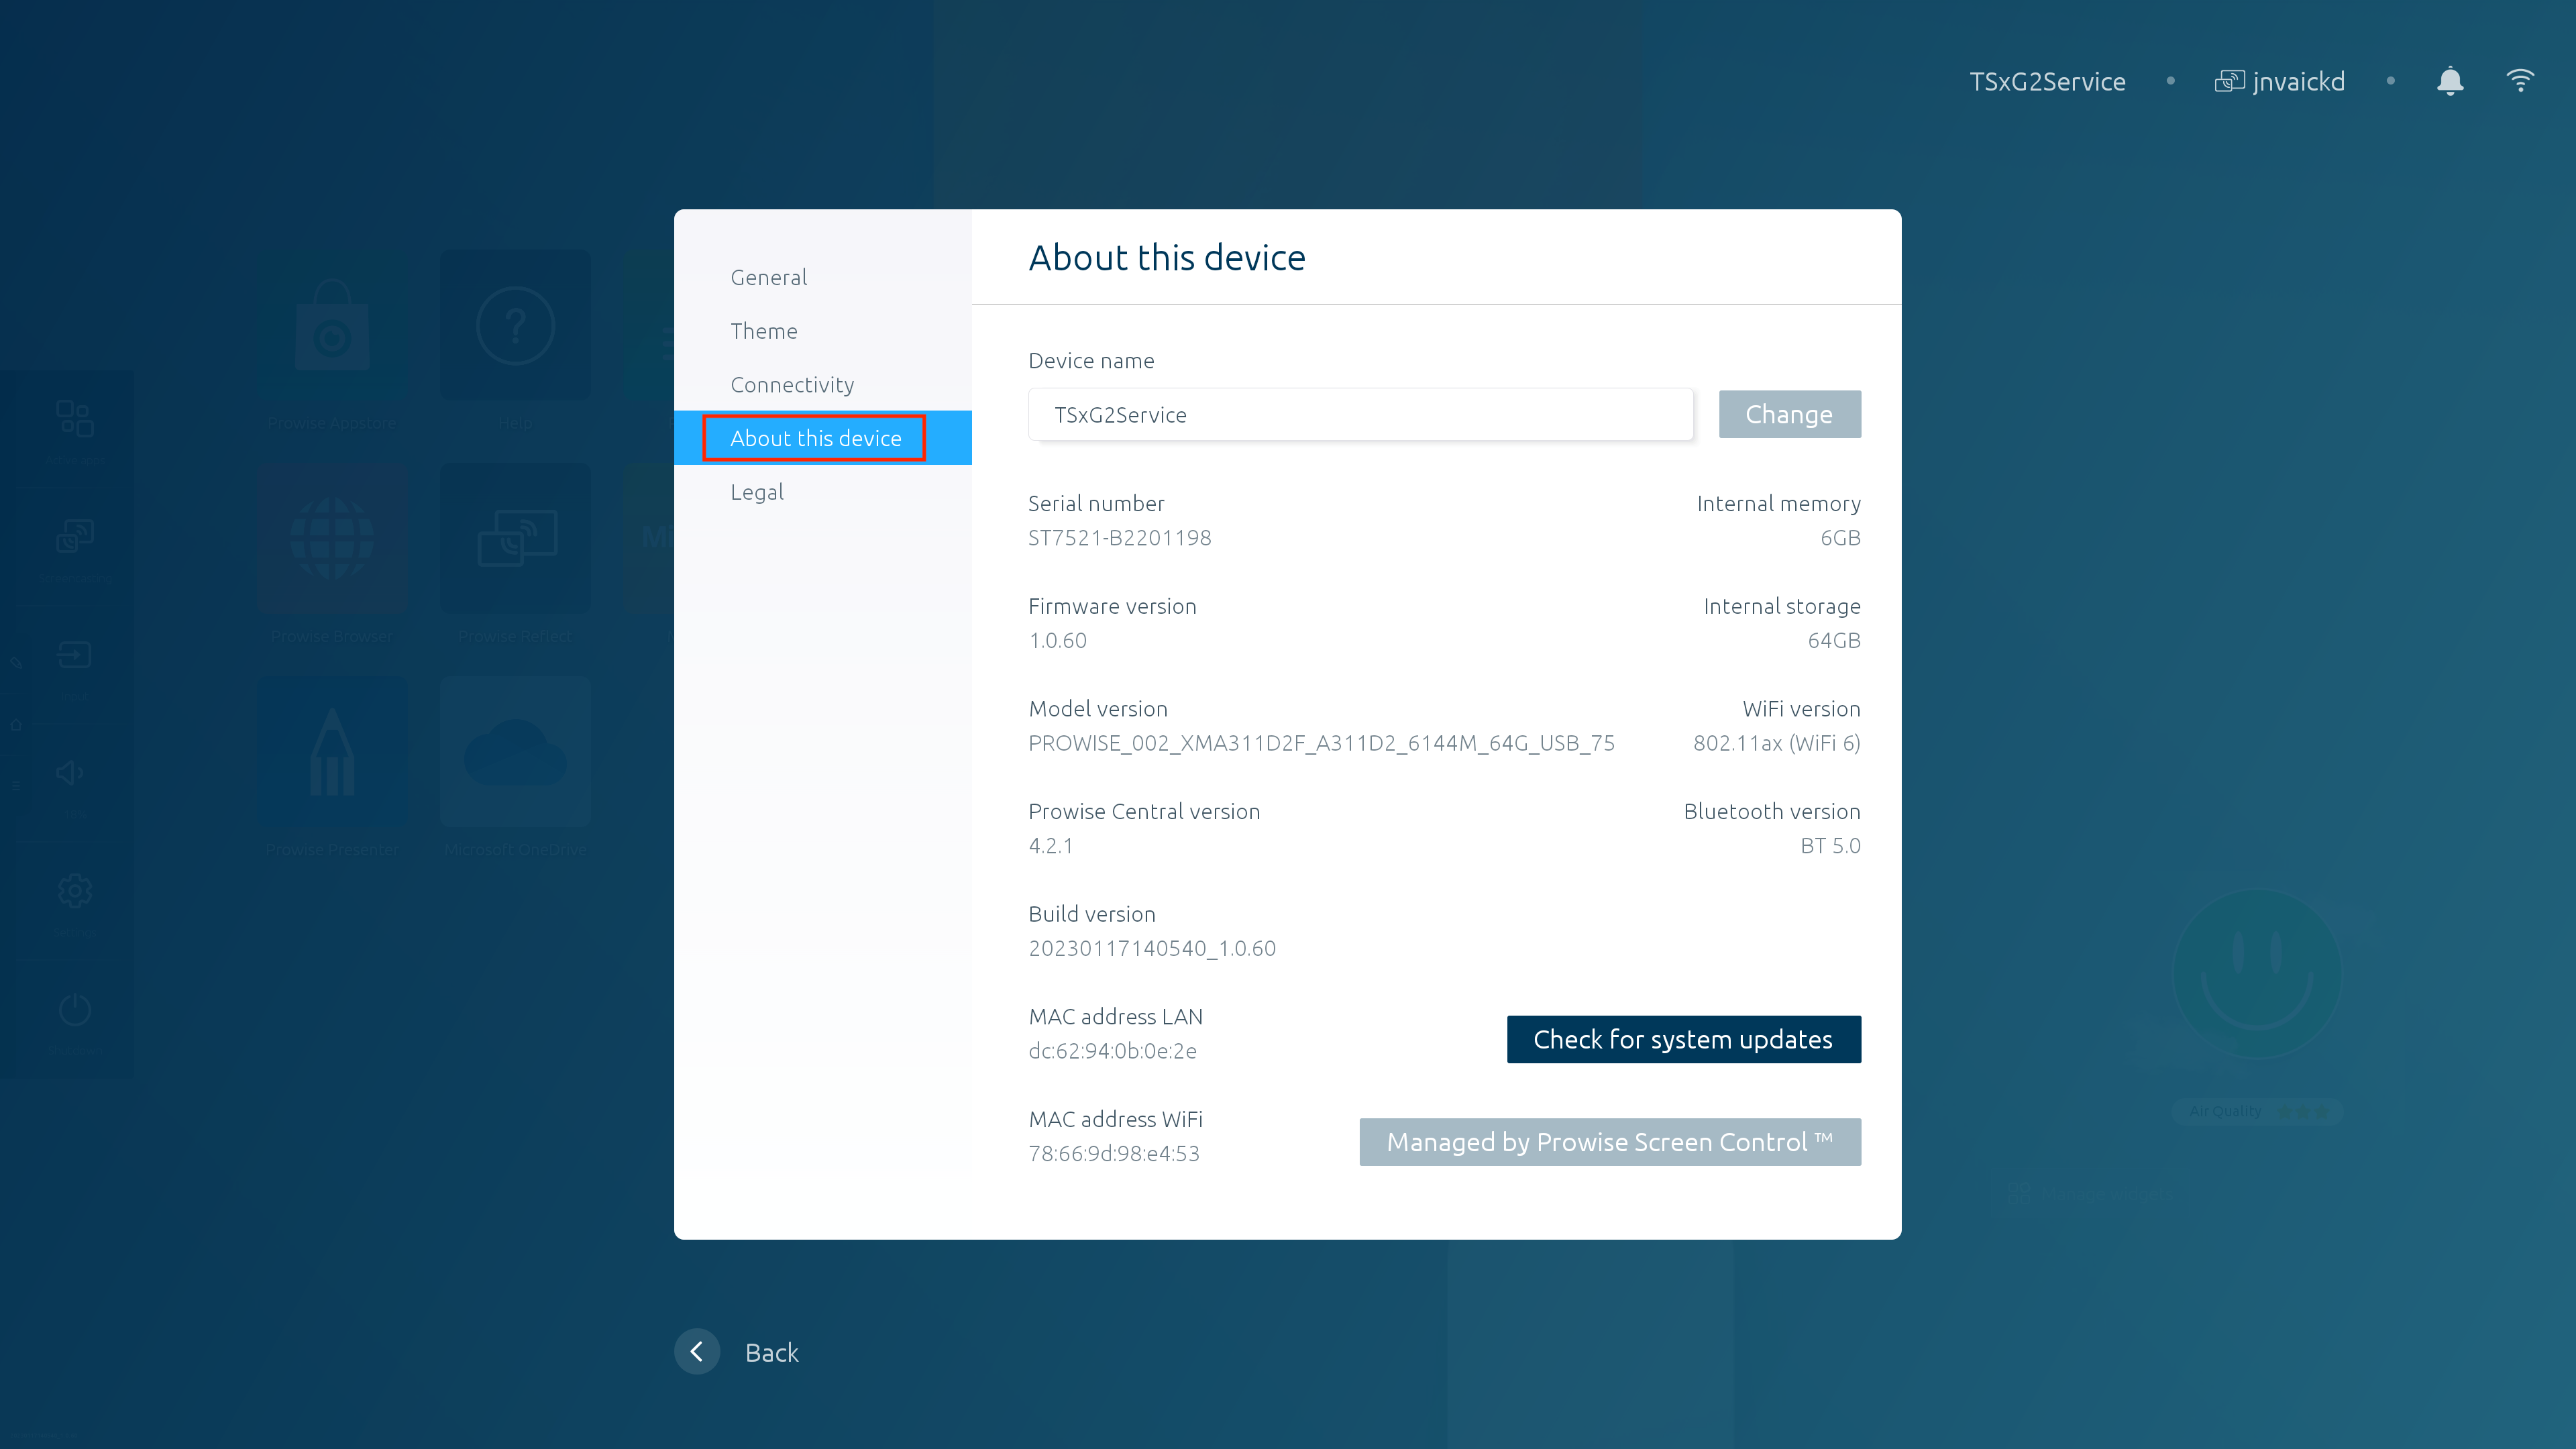Click into the Device name input field
Viewport: 2576px width, 1449px height.
[x=1360, y=414]
